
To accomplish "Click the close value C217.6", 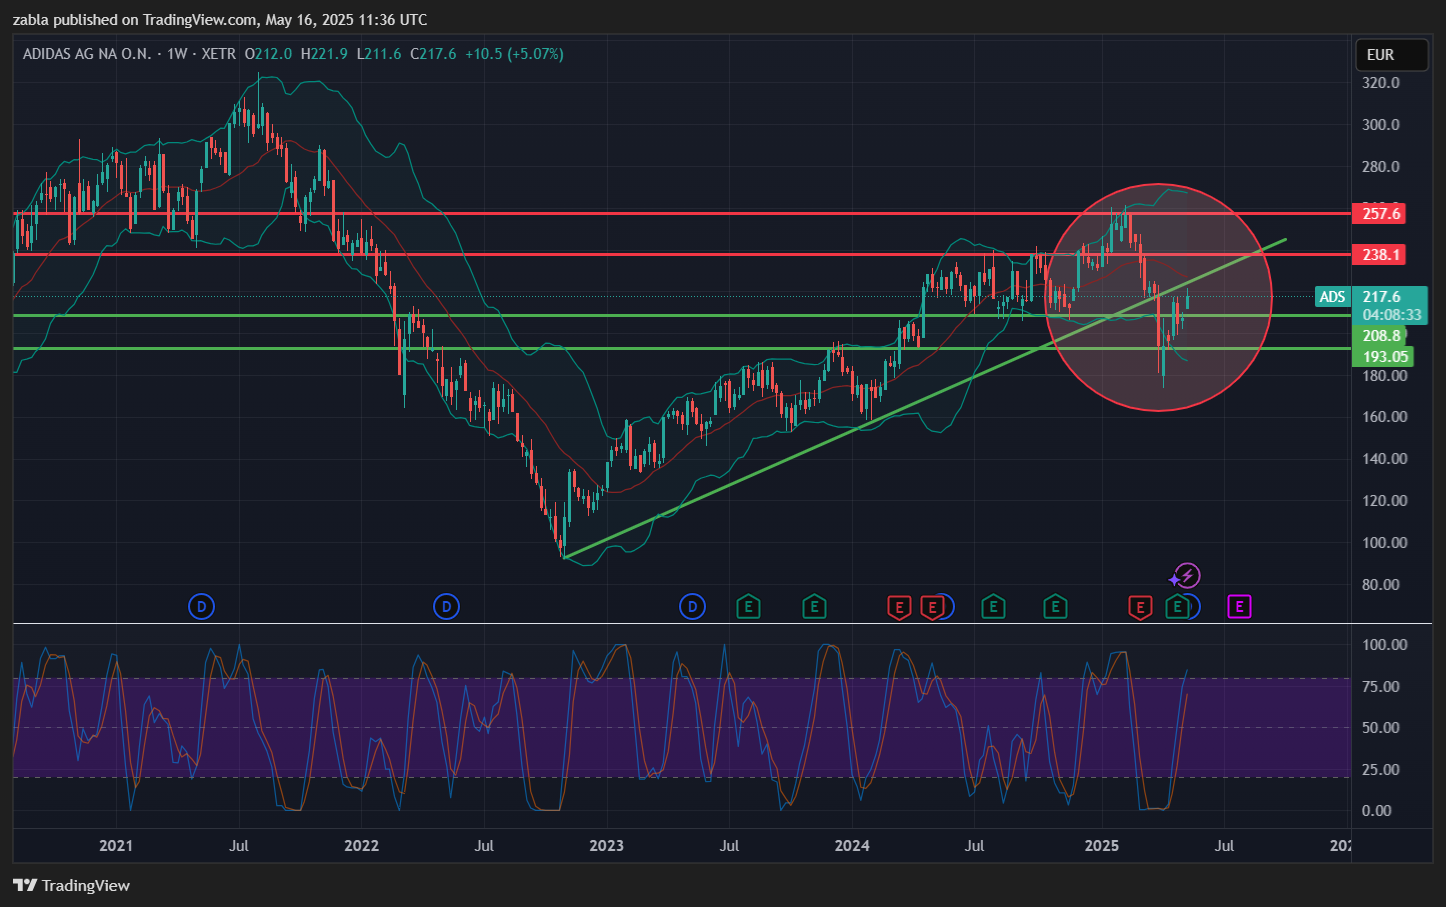I will (x=433, y=54).
